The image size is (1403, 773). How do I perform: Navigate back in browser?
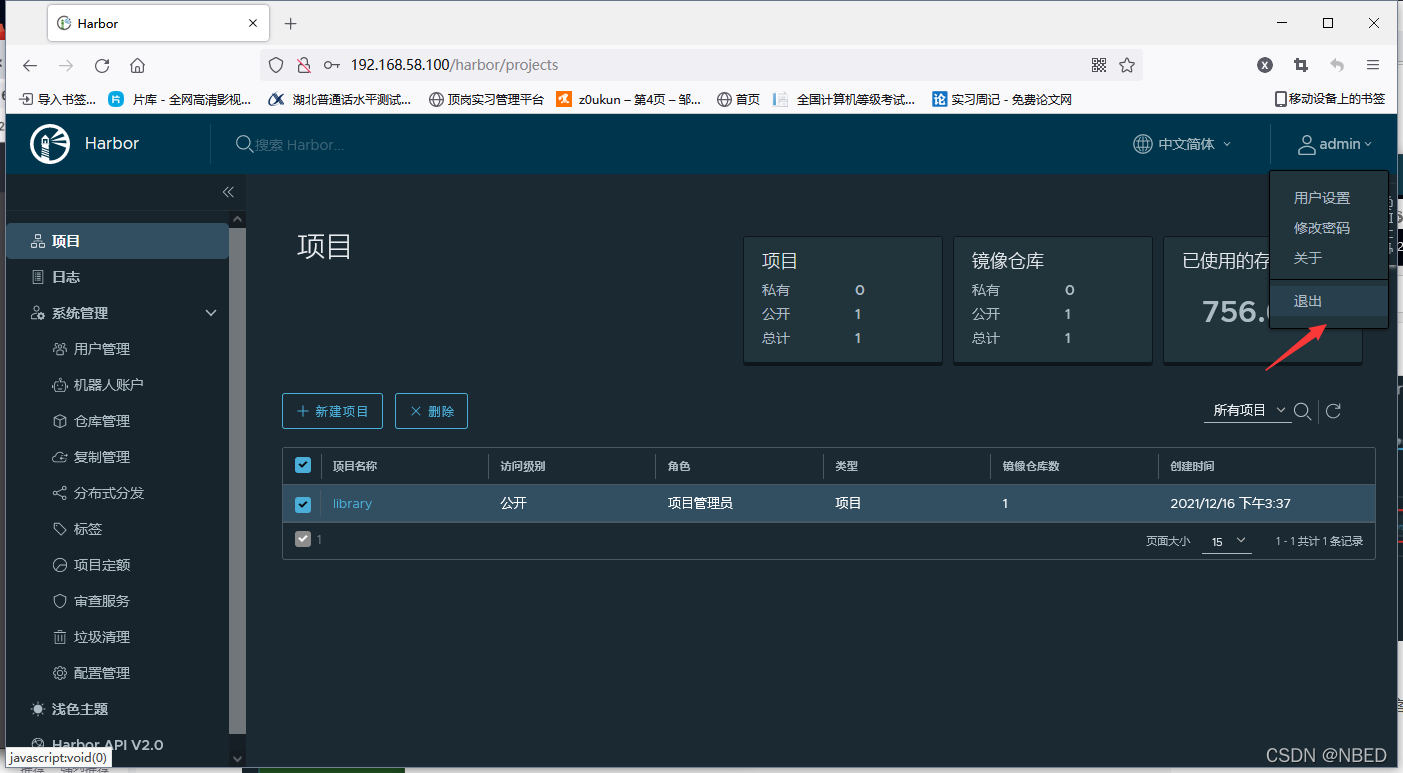[30, 65]
